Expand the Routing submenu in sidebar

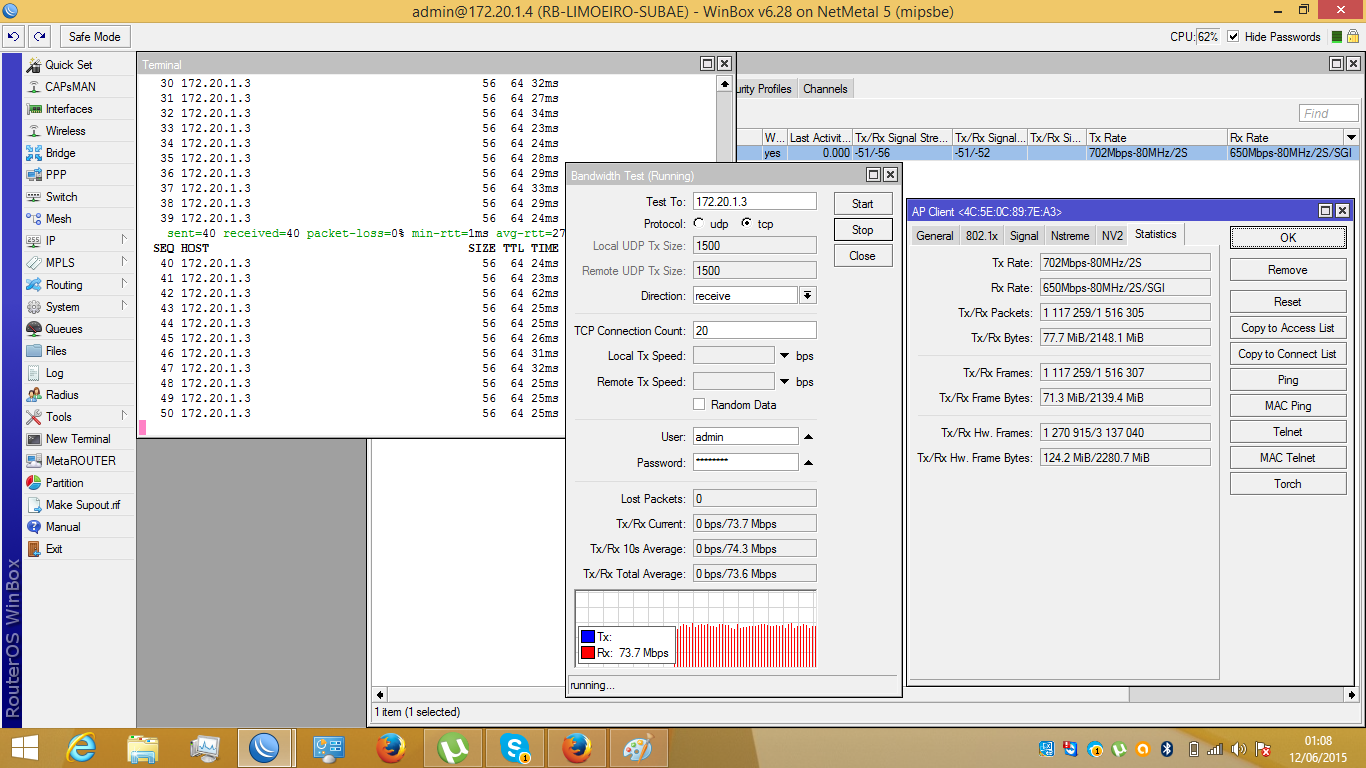click(x=64, y=285)
